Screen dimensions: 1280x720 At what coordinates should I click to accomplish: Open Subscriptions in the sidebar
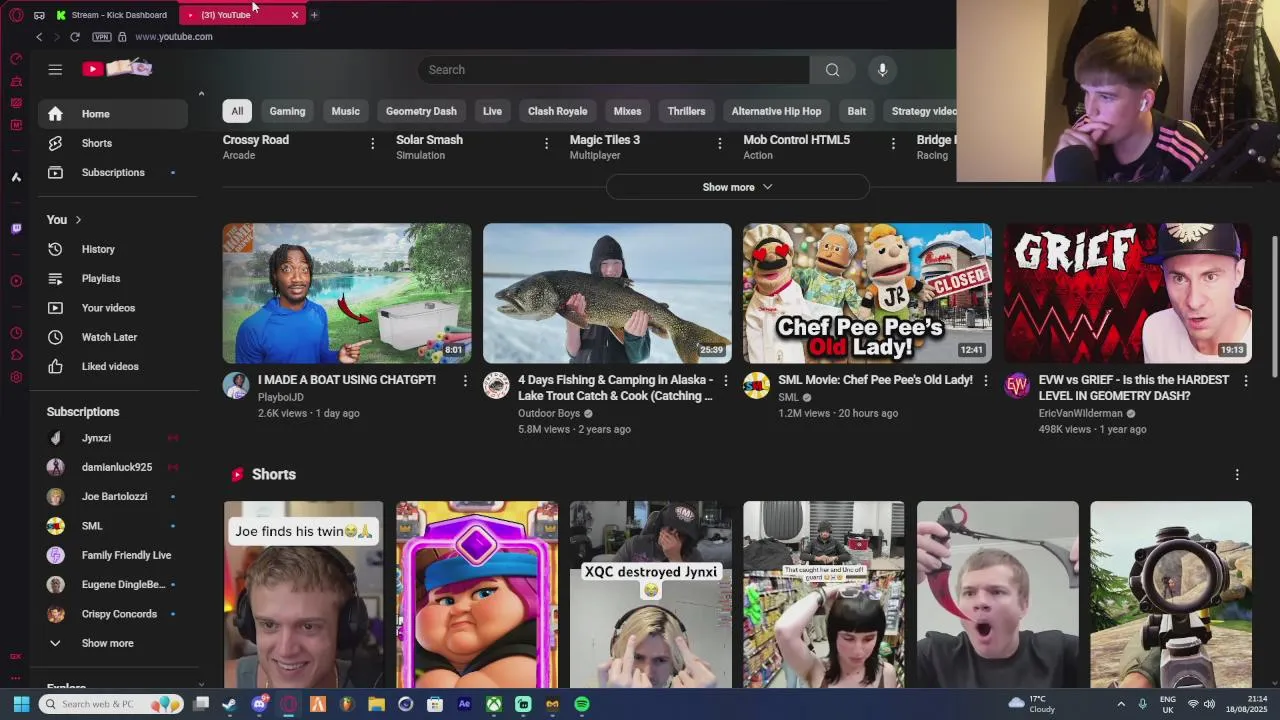point(112,172)
